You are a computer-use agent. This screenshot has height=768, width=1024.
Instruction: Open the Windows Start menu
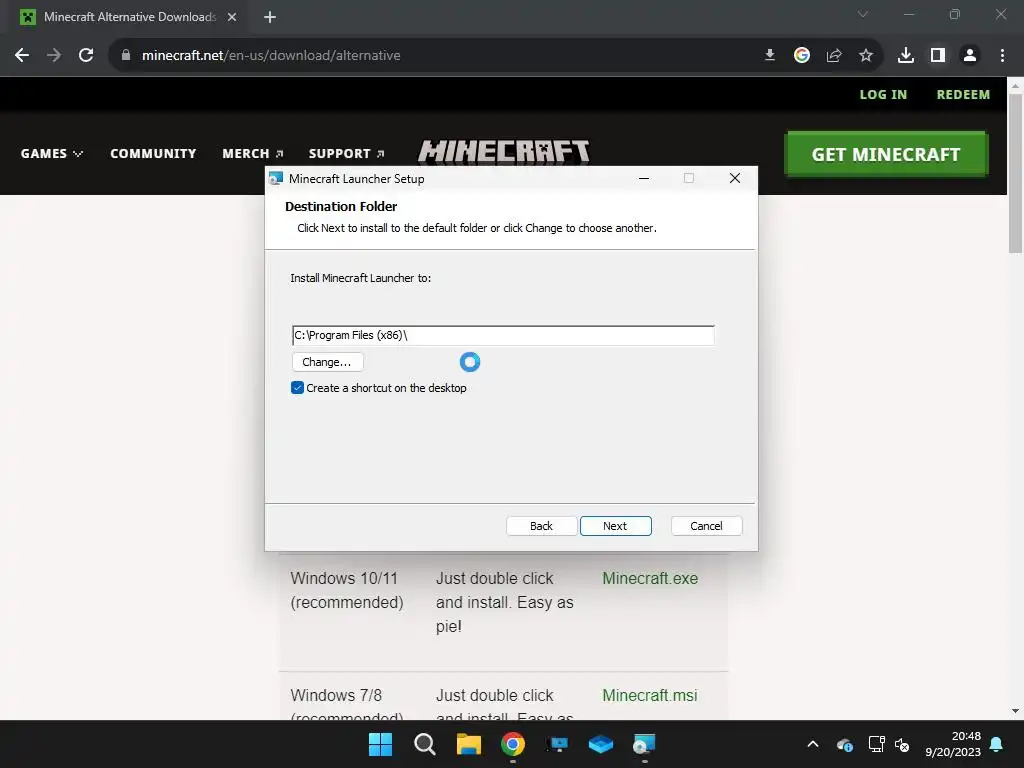[x=380, y=744]
